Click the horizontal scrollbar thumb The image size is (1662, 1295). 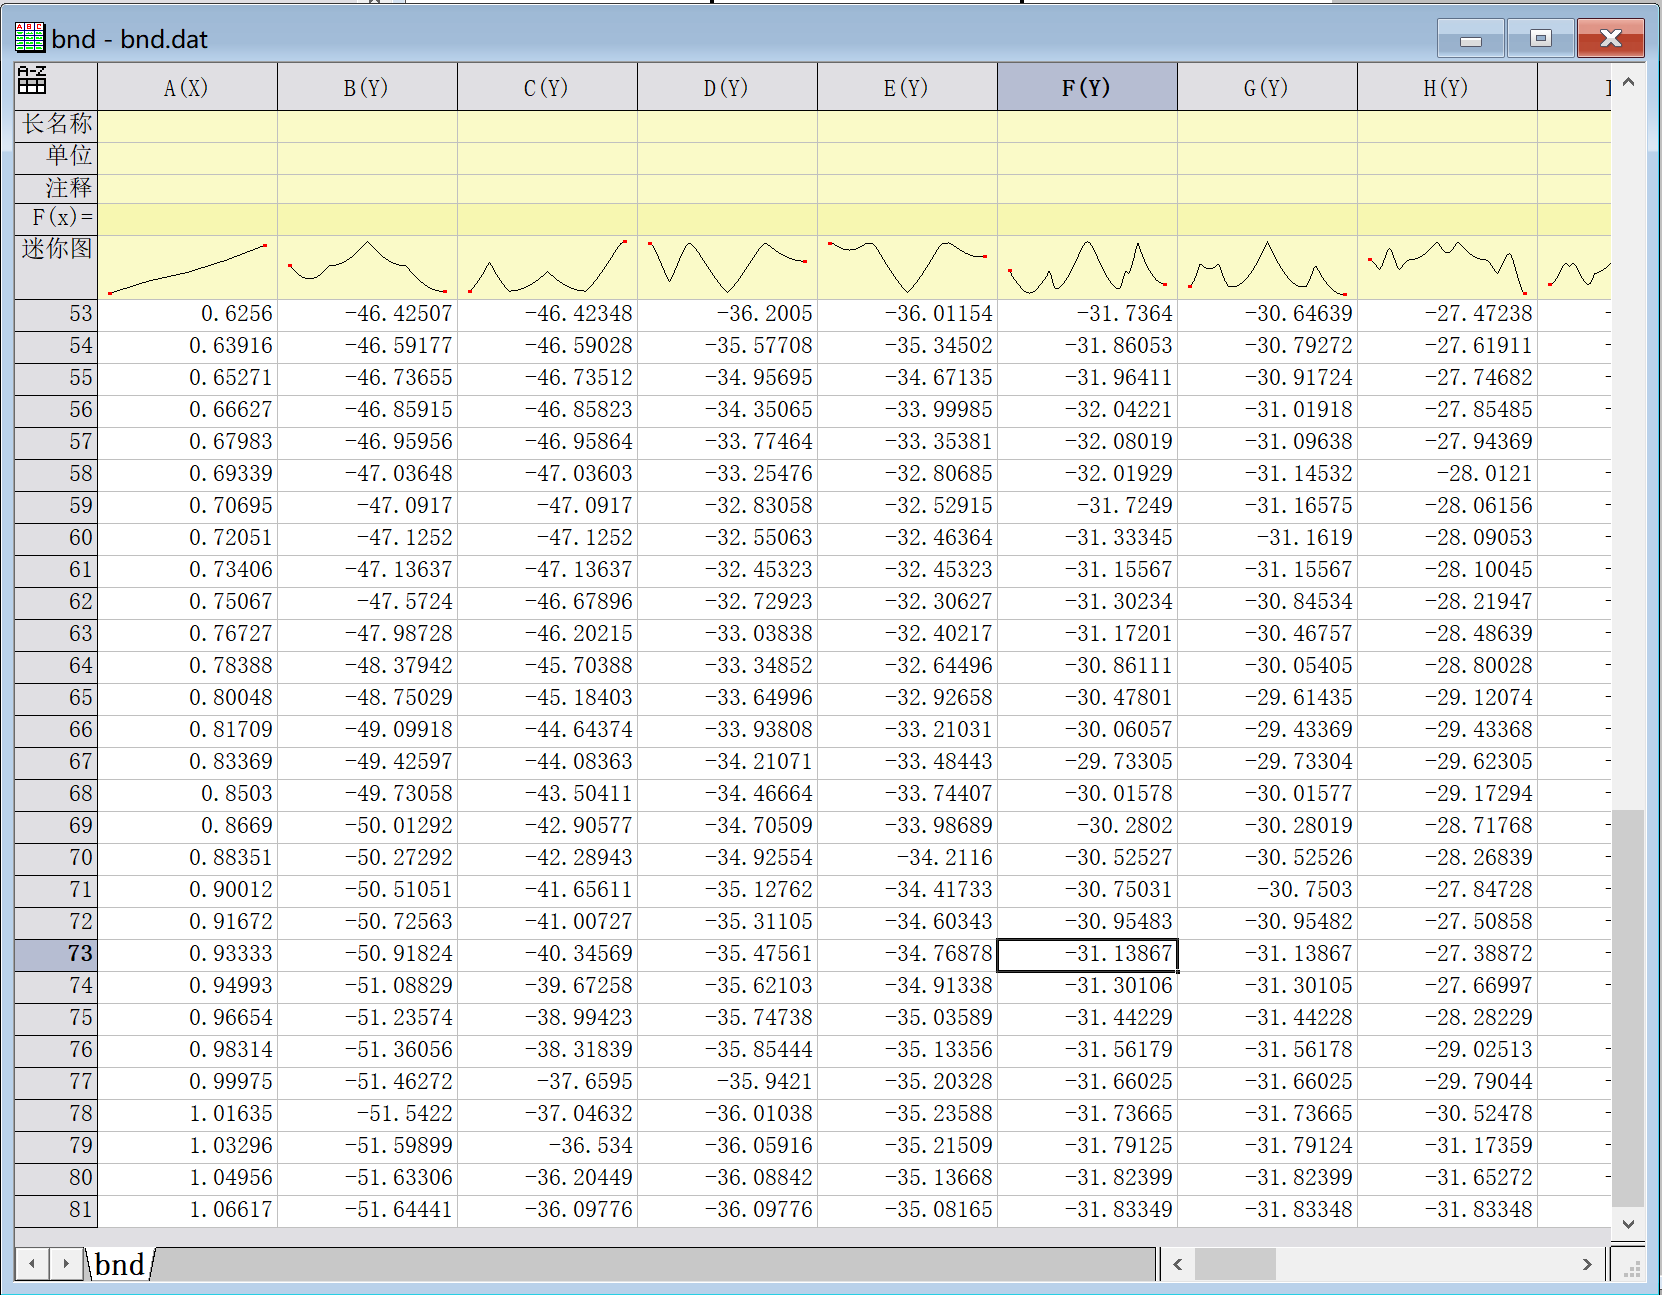coord(1235,1264)
